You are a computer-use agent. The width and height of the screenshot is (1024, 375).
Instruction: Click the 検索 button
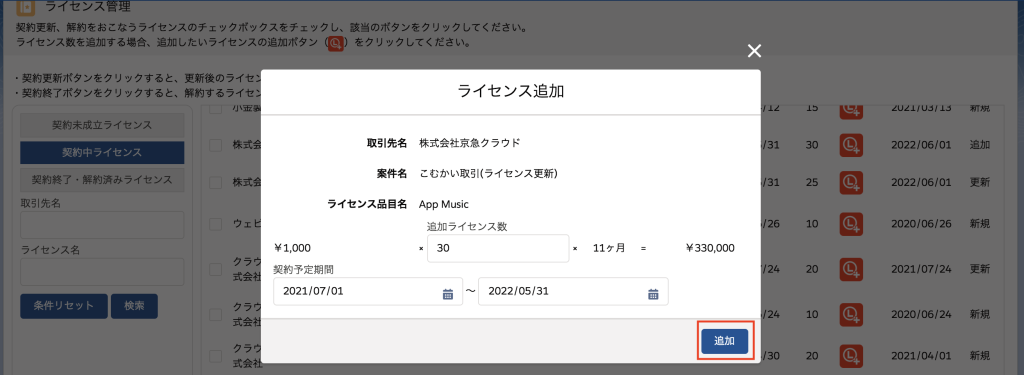tap(135, 306)
